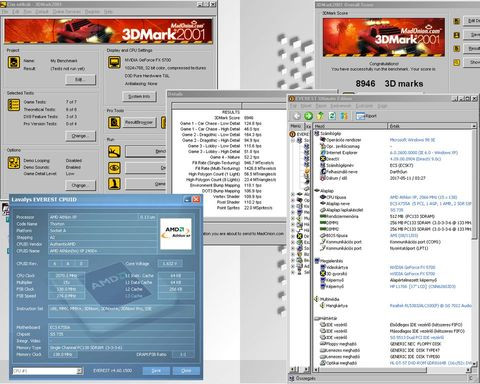Open the Súgó menu in EVEREST
The height and width of the screenshot is (384, 480).
point(382,106)
